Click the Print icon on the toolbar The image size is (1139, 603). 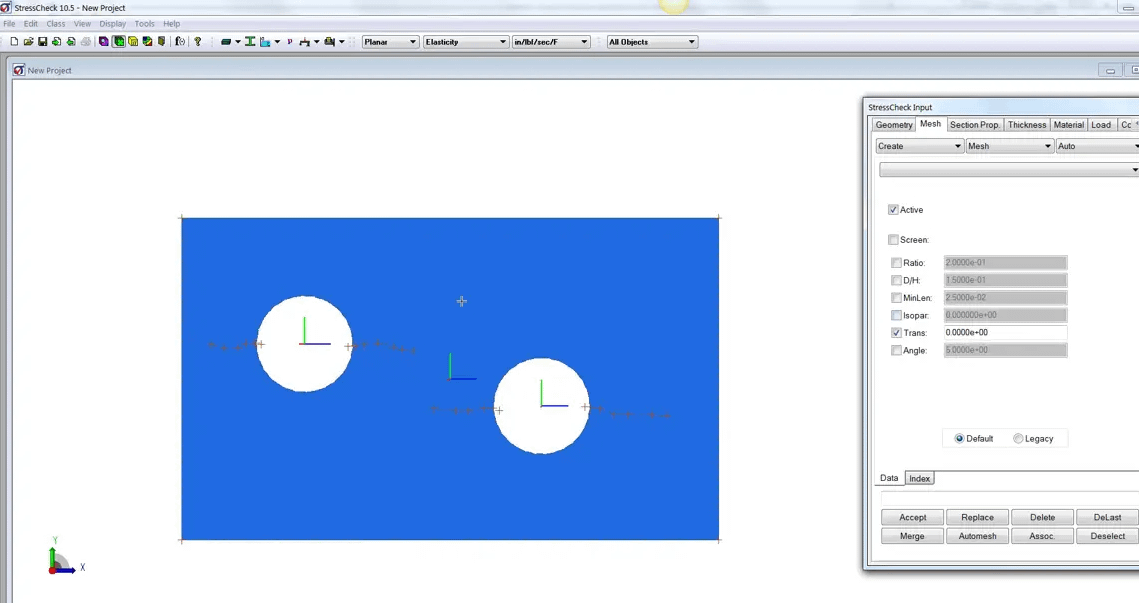(x=87, y=42)
